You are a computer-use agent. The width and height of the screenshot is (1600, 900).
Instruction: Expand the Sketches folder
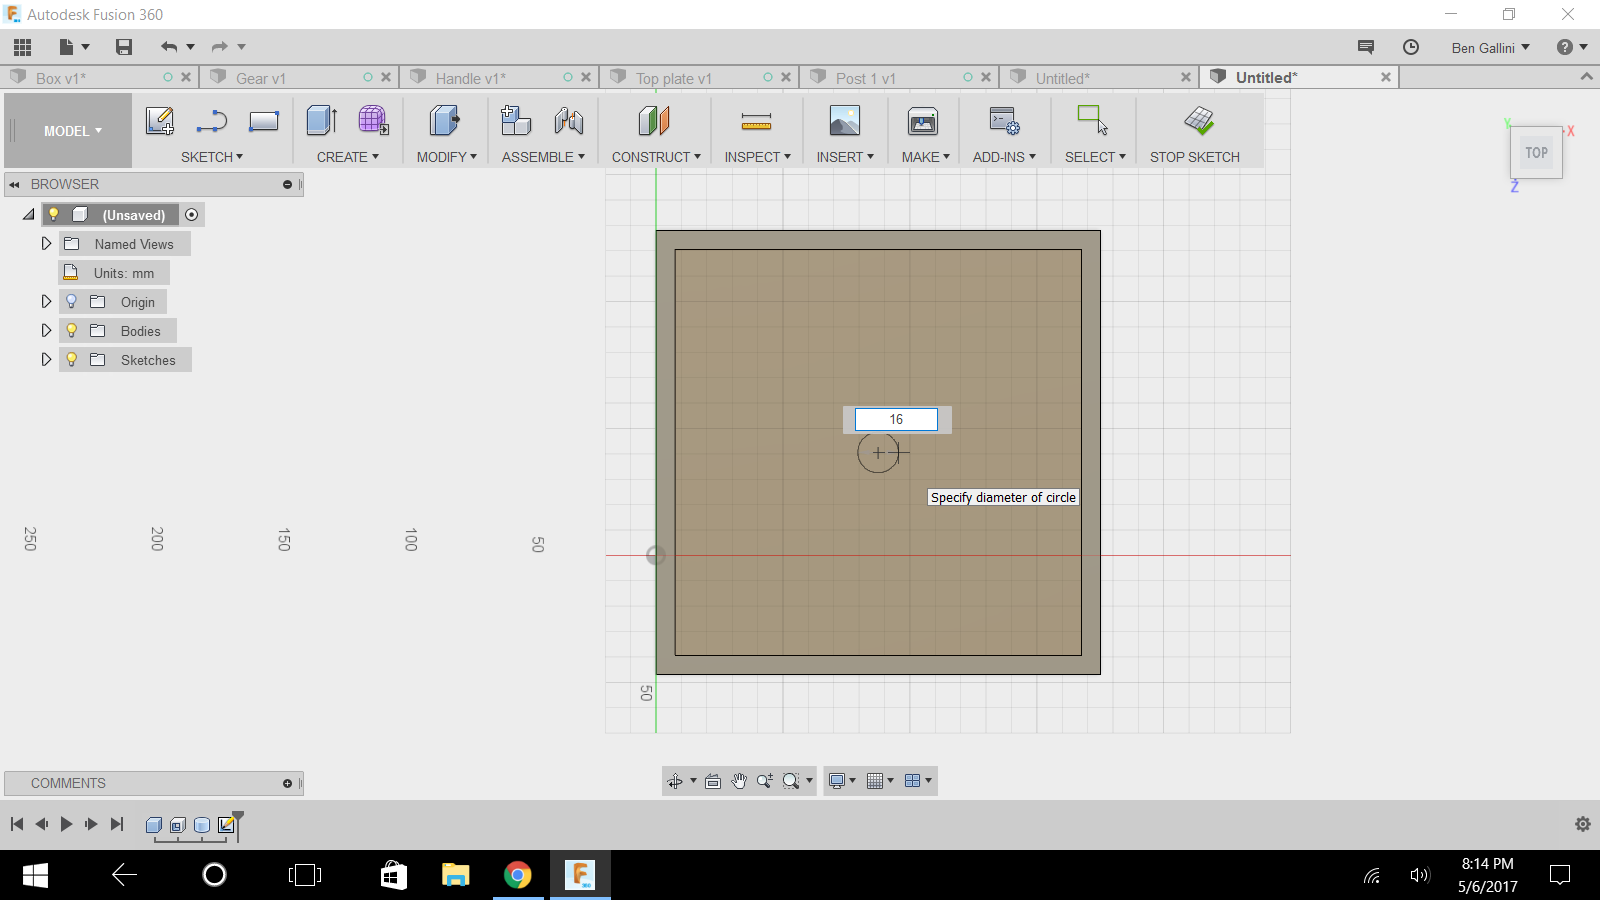coord(46,359)
